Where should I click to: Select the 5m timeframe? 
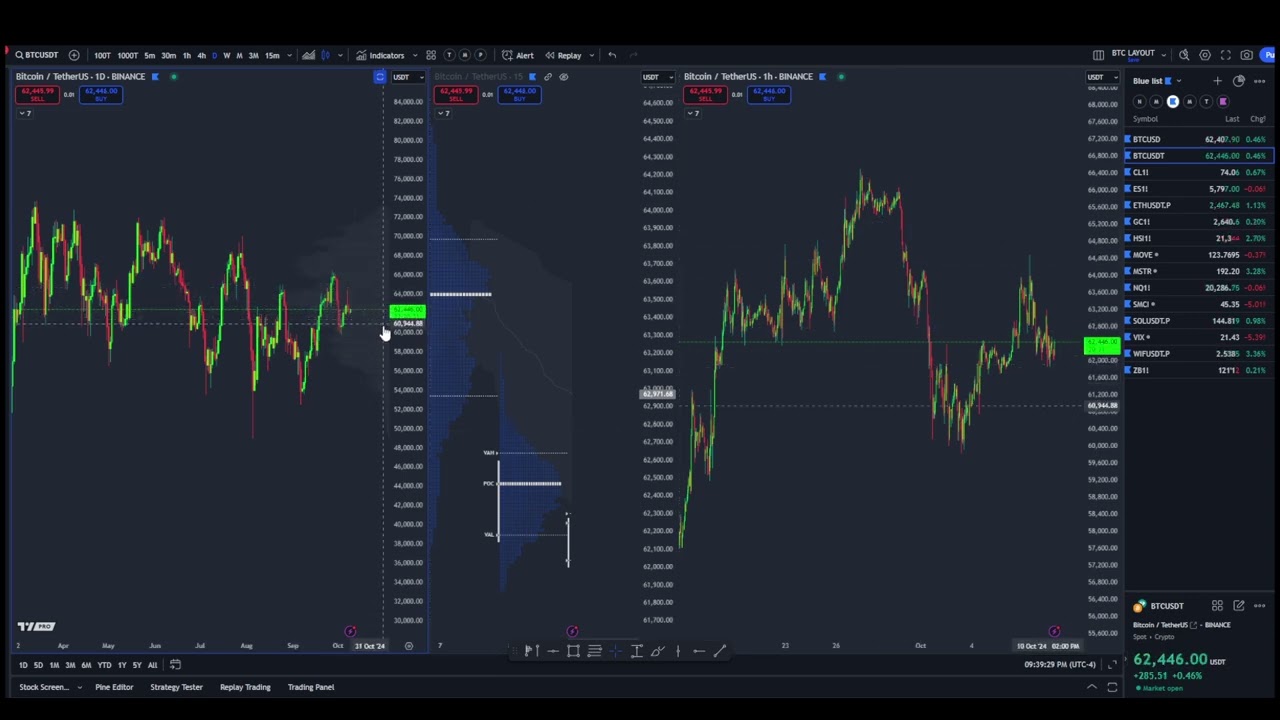[x=149, y=55]
